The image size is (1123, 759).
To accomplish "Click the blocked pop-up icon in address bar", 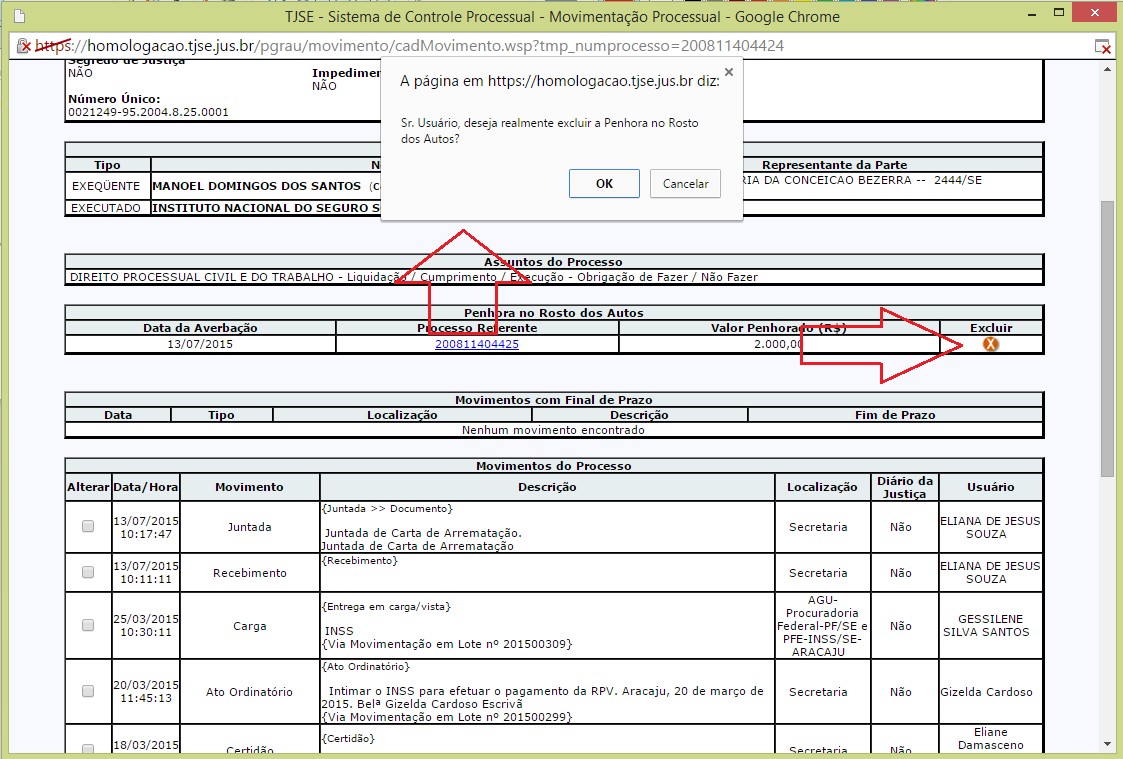I will click(1102, 46).
